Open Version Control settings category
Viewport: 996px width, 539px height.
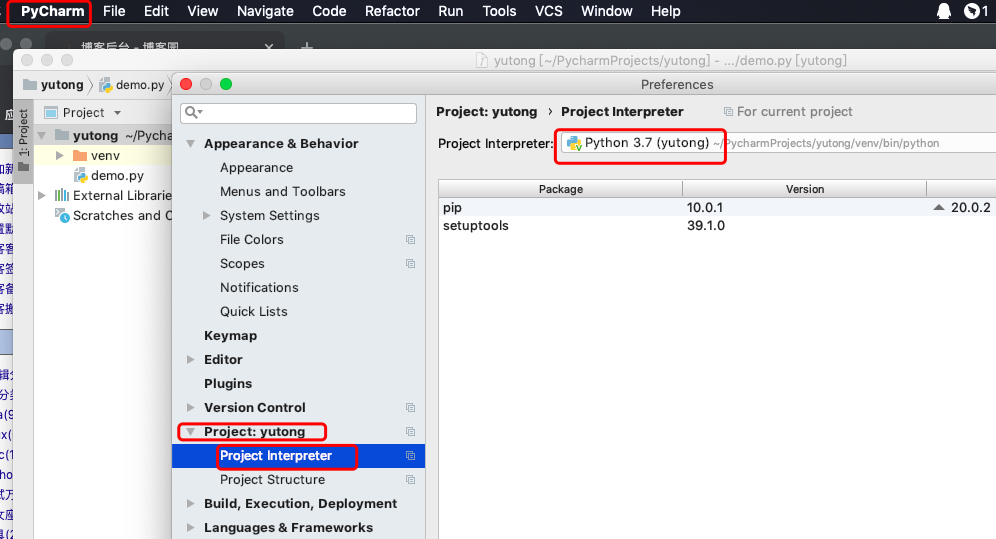pyautogui.click(x=255, y=408)
